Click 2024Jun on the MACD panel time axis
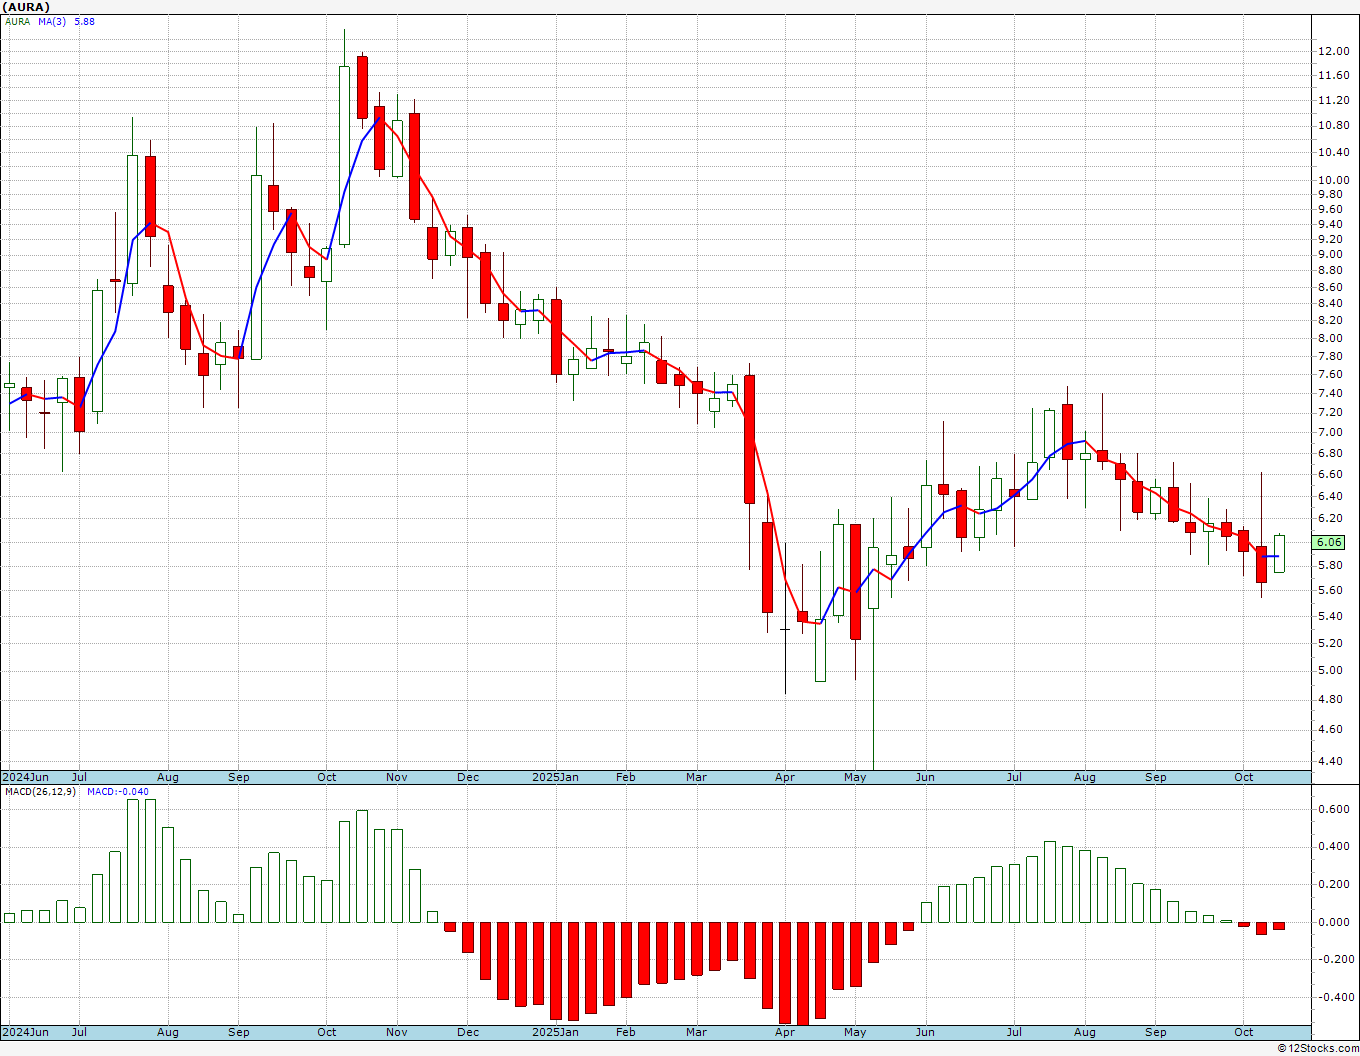Screen dimensions: 1360x1056 [25, 1032]
